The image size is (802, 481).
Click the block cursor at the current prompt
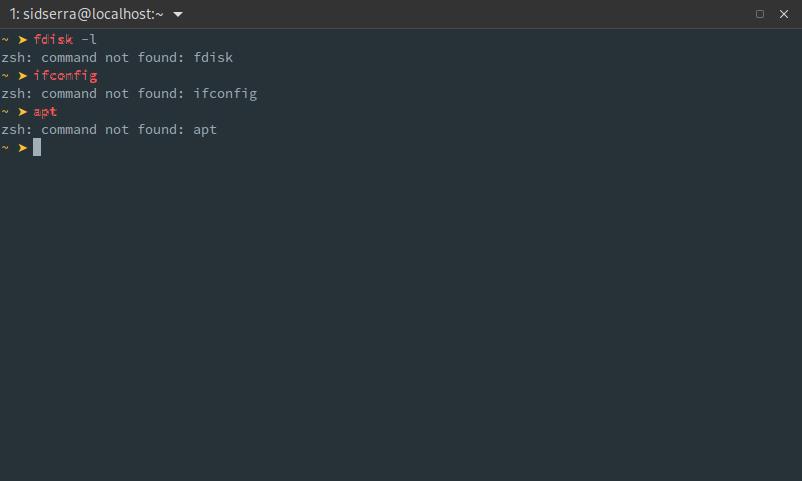click(x=37, y=148)
